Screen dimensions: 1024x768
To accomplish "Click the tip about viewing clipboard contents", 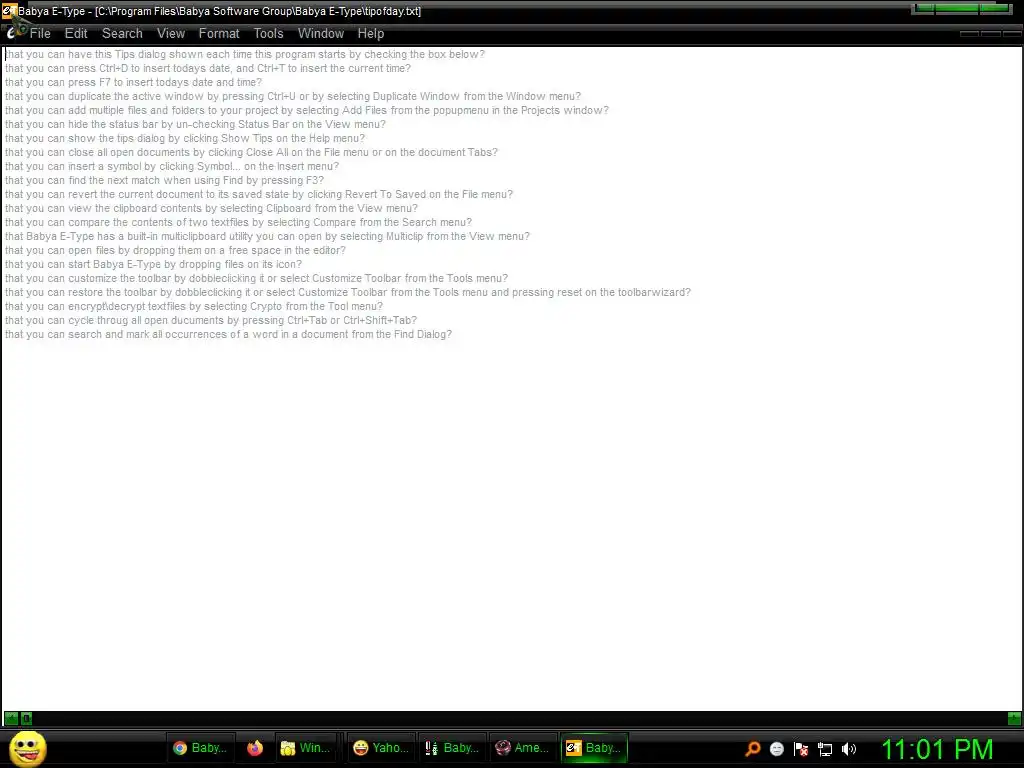I will 211,208.
